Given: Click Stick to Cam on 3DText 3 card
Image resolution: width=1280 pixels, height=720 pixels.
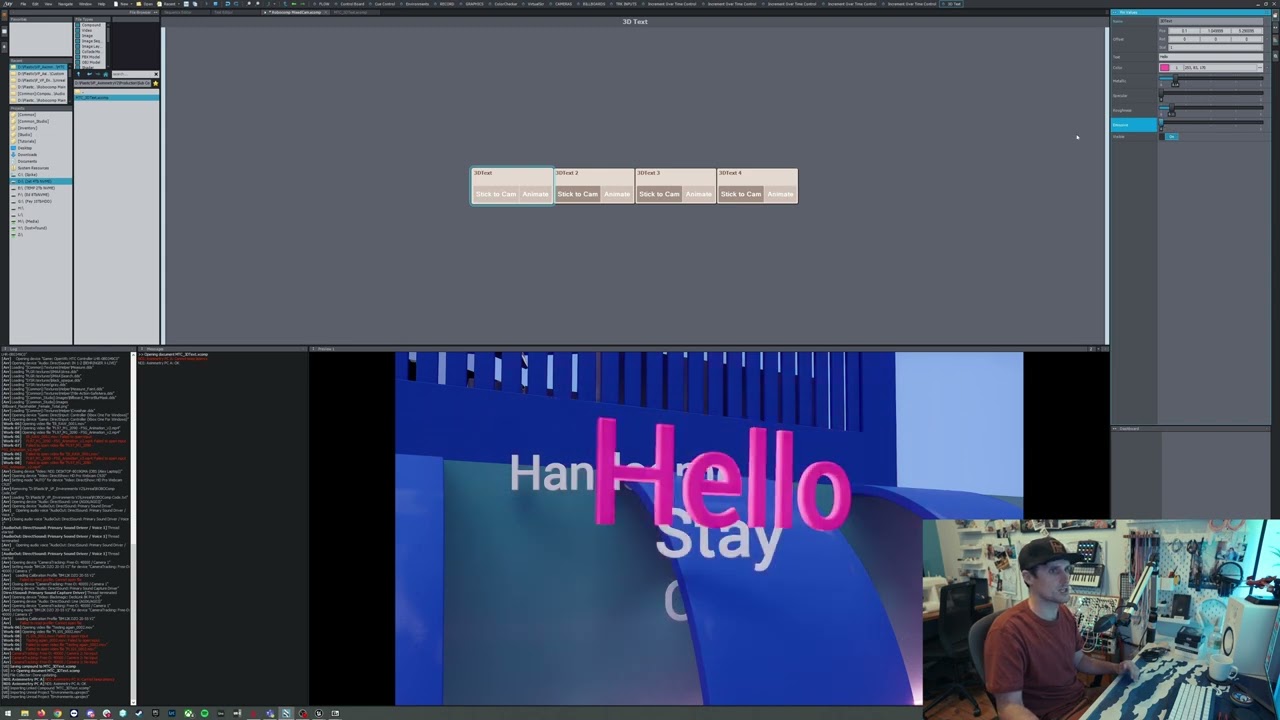Looking at the screenshot, I should coord(659,194).
